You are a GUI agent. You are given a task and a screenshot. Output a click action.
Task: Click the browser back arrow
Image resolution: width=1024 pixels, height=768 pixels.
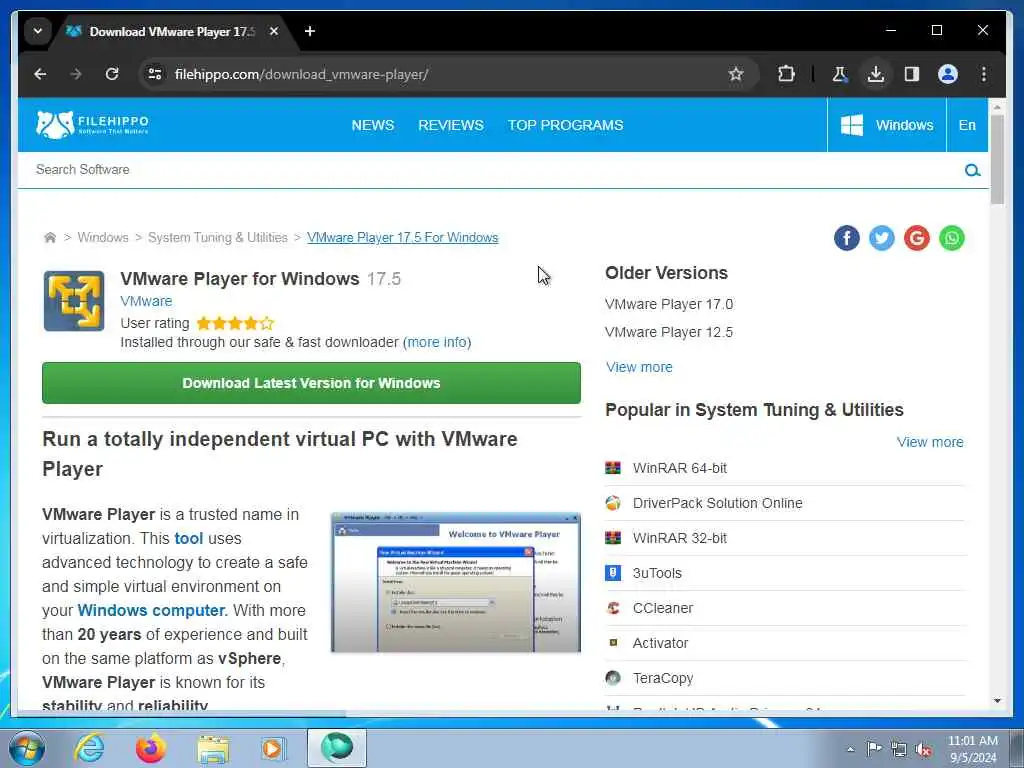click(x=40, y=74)
